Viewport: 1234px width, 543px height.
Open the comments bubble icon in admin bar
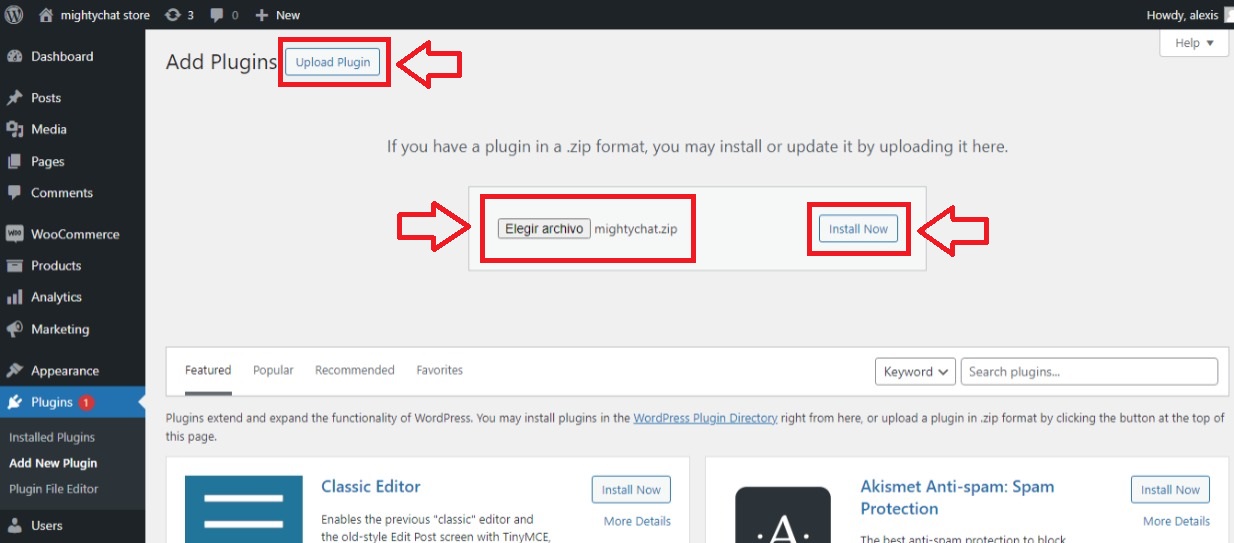pos(217,15)
